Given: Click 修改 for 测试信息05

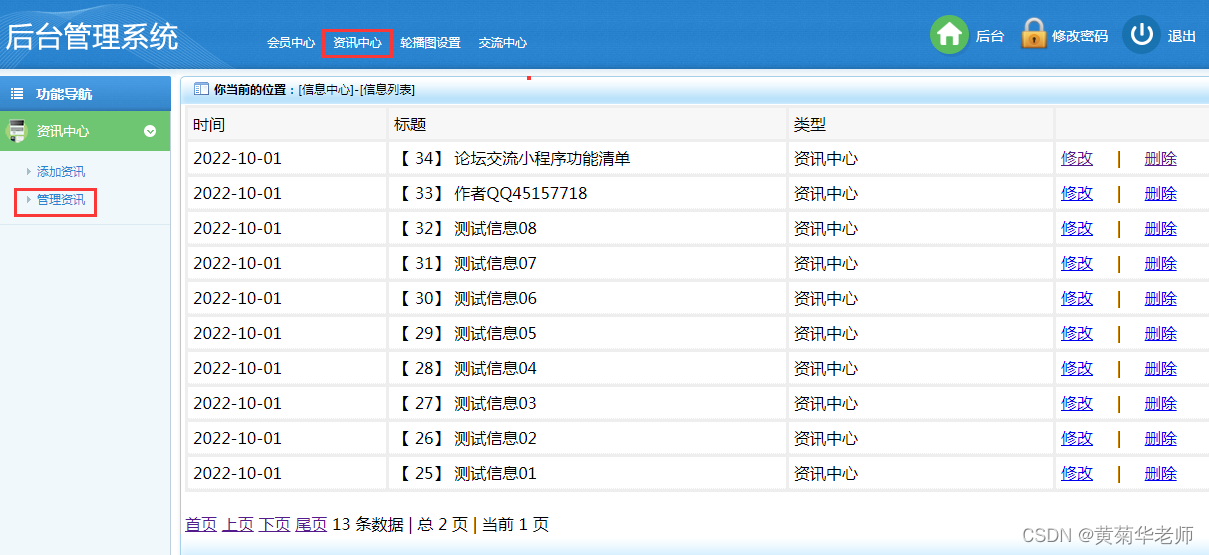Looking at the screenshot, I should [1077, 333].
